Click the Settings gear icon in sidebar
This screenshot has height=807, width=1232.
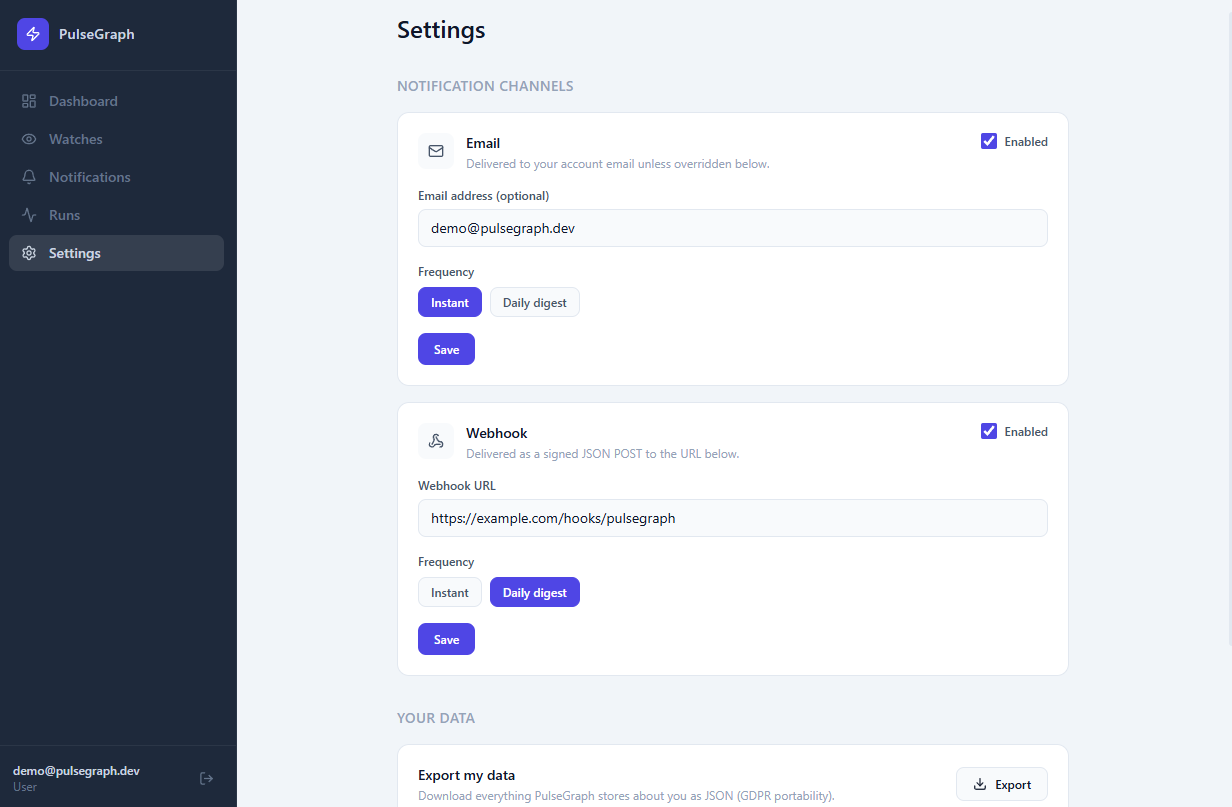29,253
